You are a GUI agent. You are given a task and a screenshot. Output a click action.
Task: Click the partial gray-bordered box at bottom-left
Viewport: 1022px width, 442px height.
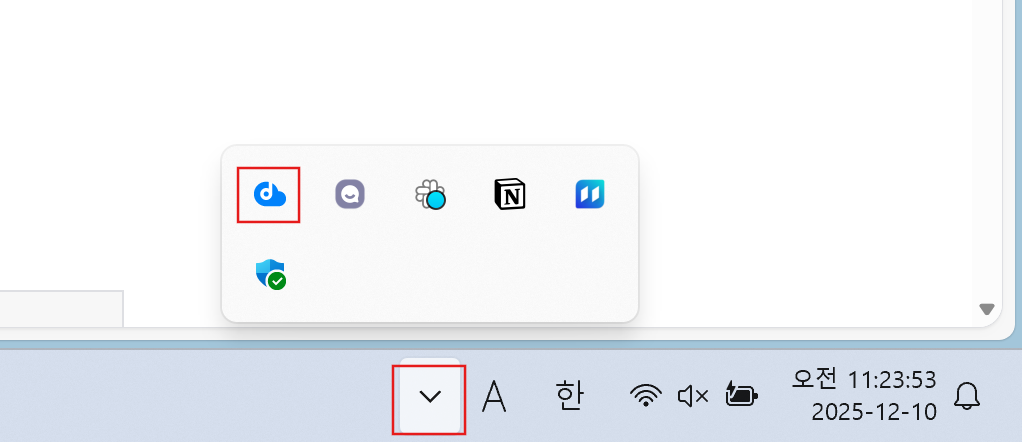click(61, 308)
